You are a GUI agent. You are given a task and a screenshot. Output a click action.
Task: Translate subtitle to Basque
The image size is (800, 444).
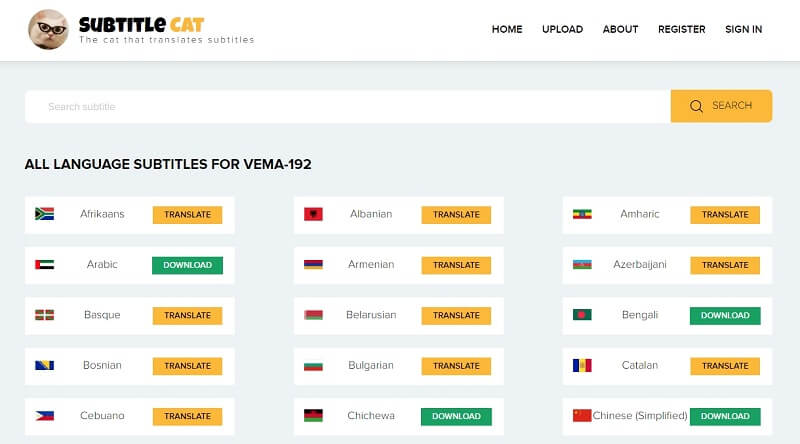click(187, 315)
